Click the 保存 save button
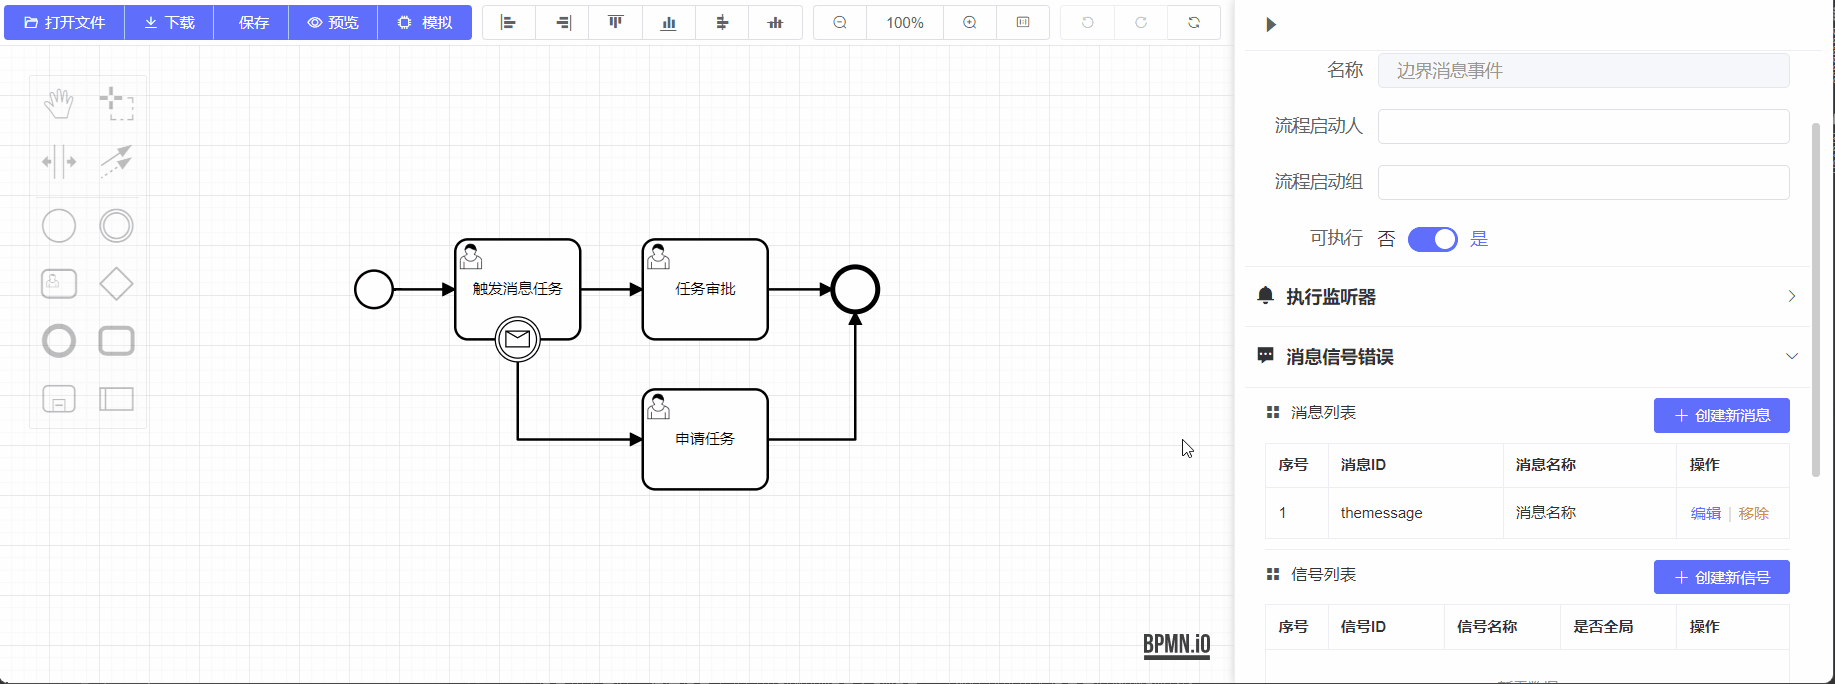The image size is (1835, 684). point(252,22)
